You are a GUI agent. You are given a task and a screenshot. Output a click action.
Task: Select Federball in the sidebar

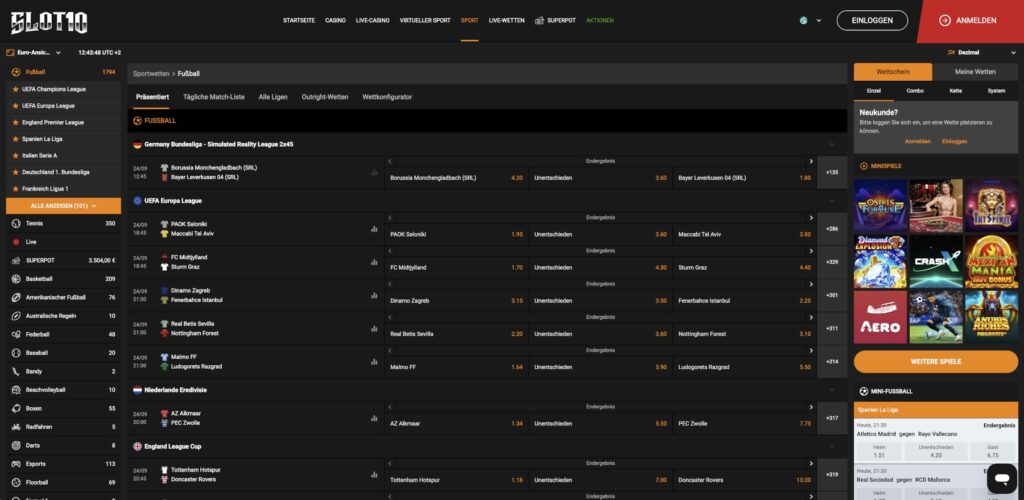[63, 334]
